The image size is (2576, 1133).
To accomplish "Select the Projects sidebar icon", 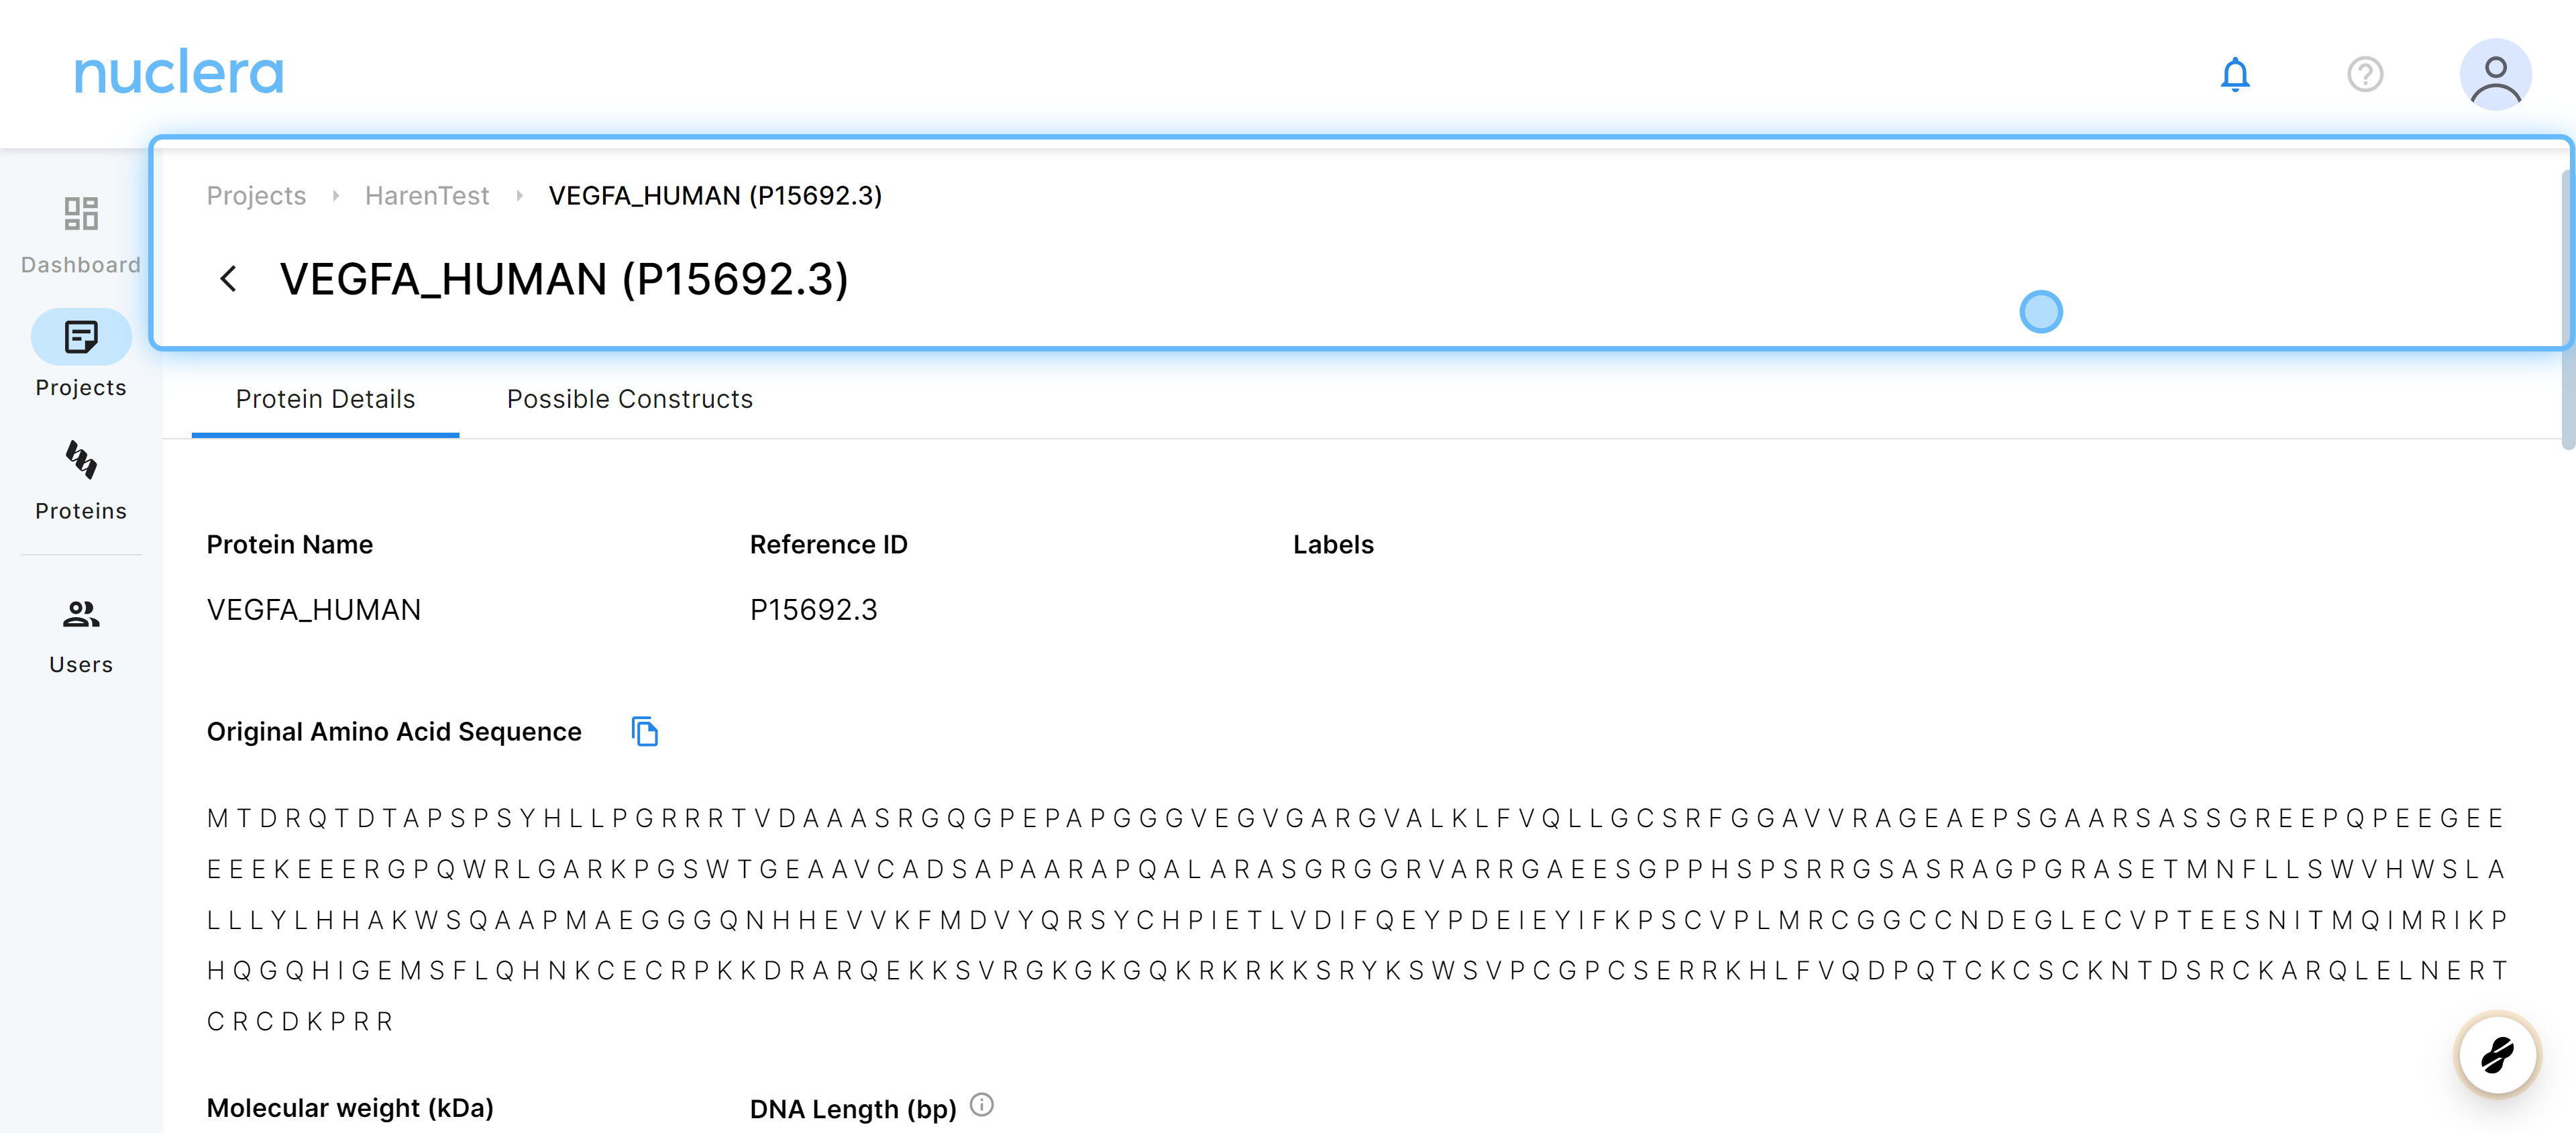I will click(x=81, y=338).
